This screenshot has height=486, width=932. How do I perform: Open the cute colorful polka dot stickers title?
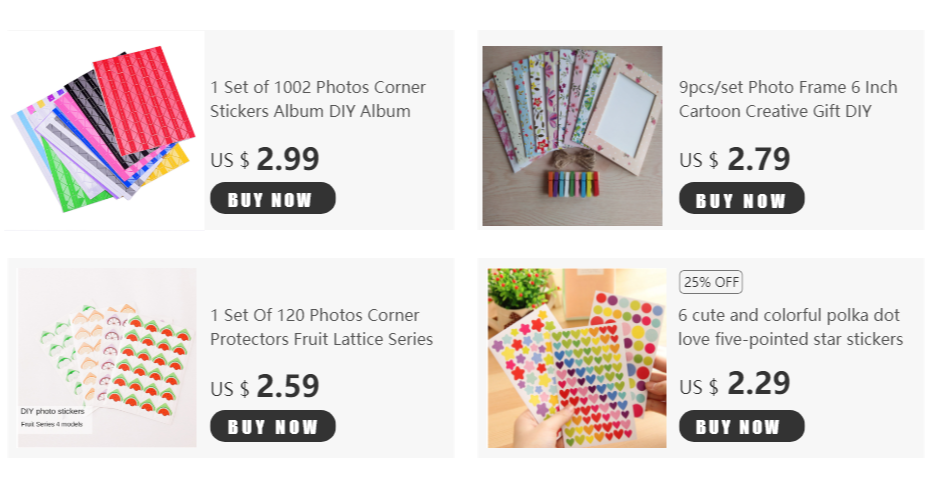point(791,327)
